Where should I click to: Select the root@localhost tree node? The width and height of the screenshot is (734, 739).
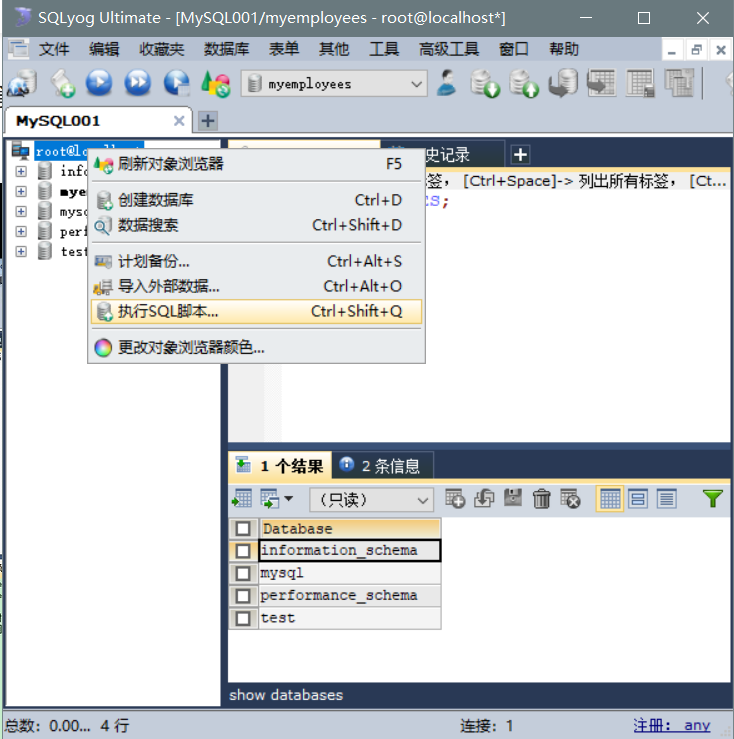click(61, 151)
